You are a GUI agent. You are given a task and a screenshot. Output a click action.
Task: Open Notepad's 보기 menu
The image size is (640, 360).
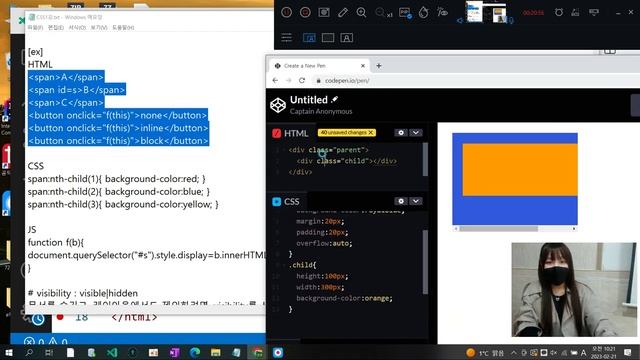(99, 27)
